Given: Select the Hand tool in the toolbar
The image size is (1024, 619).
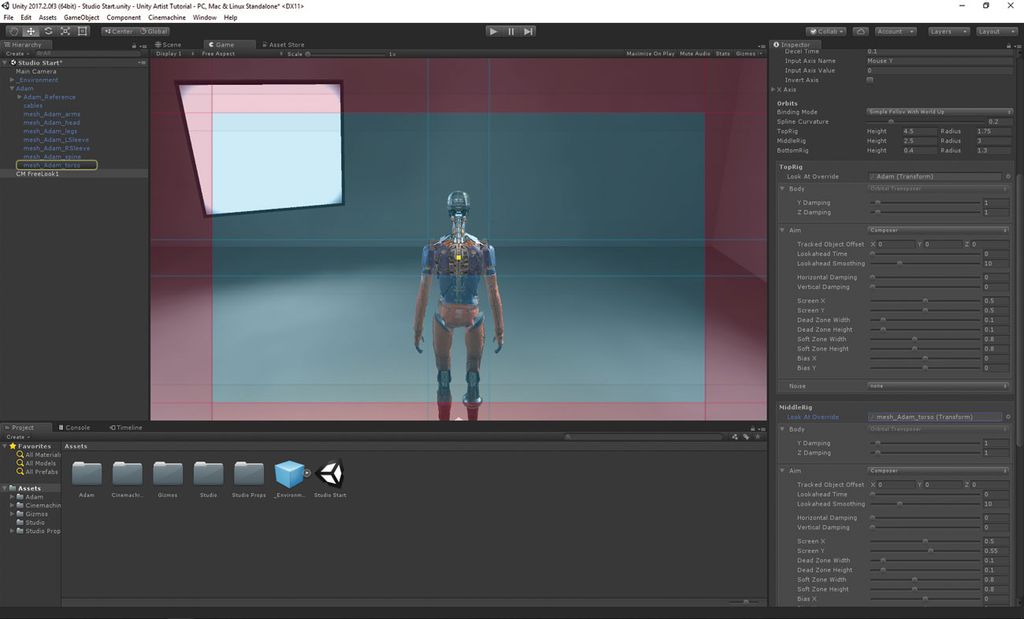Looking at the screenshot, I should [12, 31].
